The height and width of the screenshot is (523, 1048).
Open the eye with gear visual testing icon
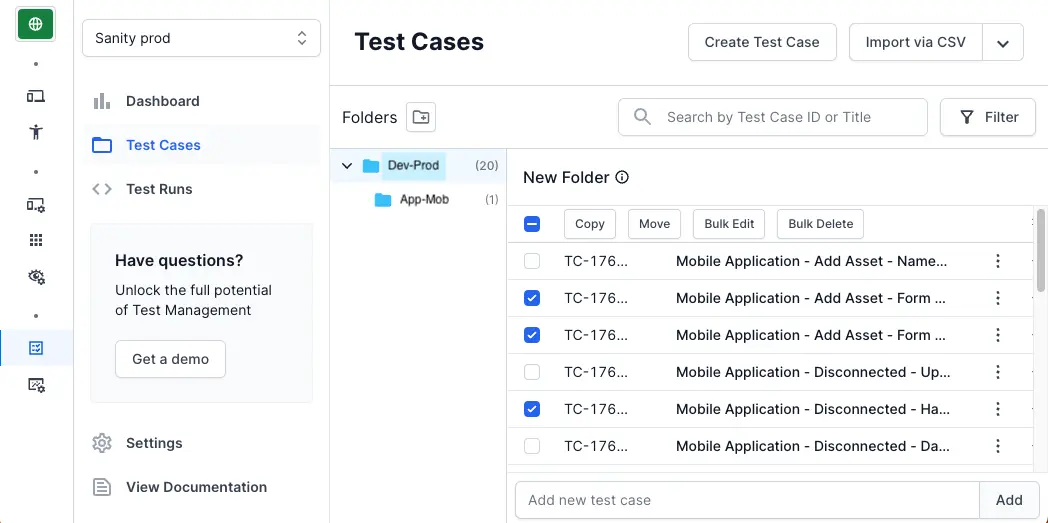tap(36, 277)
